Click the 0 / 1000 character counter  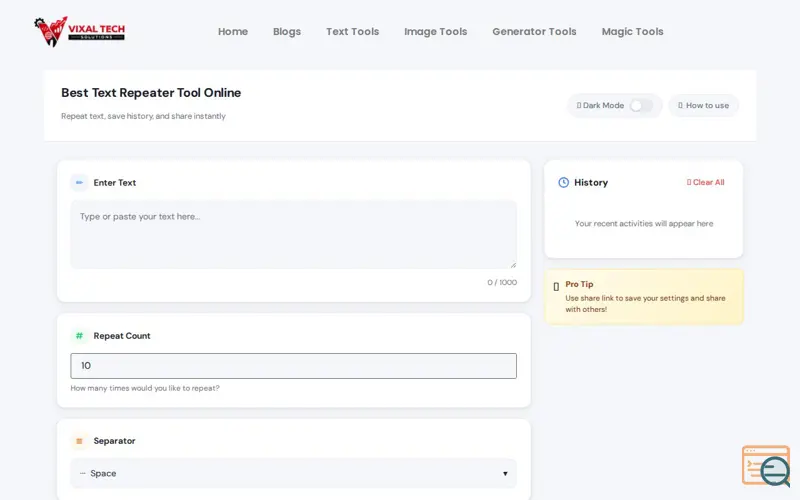tap(502, 282)
